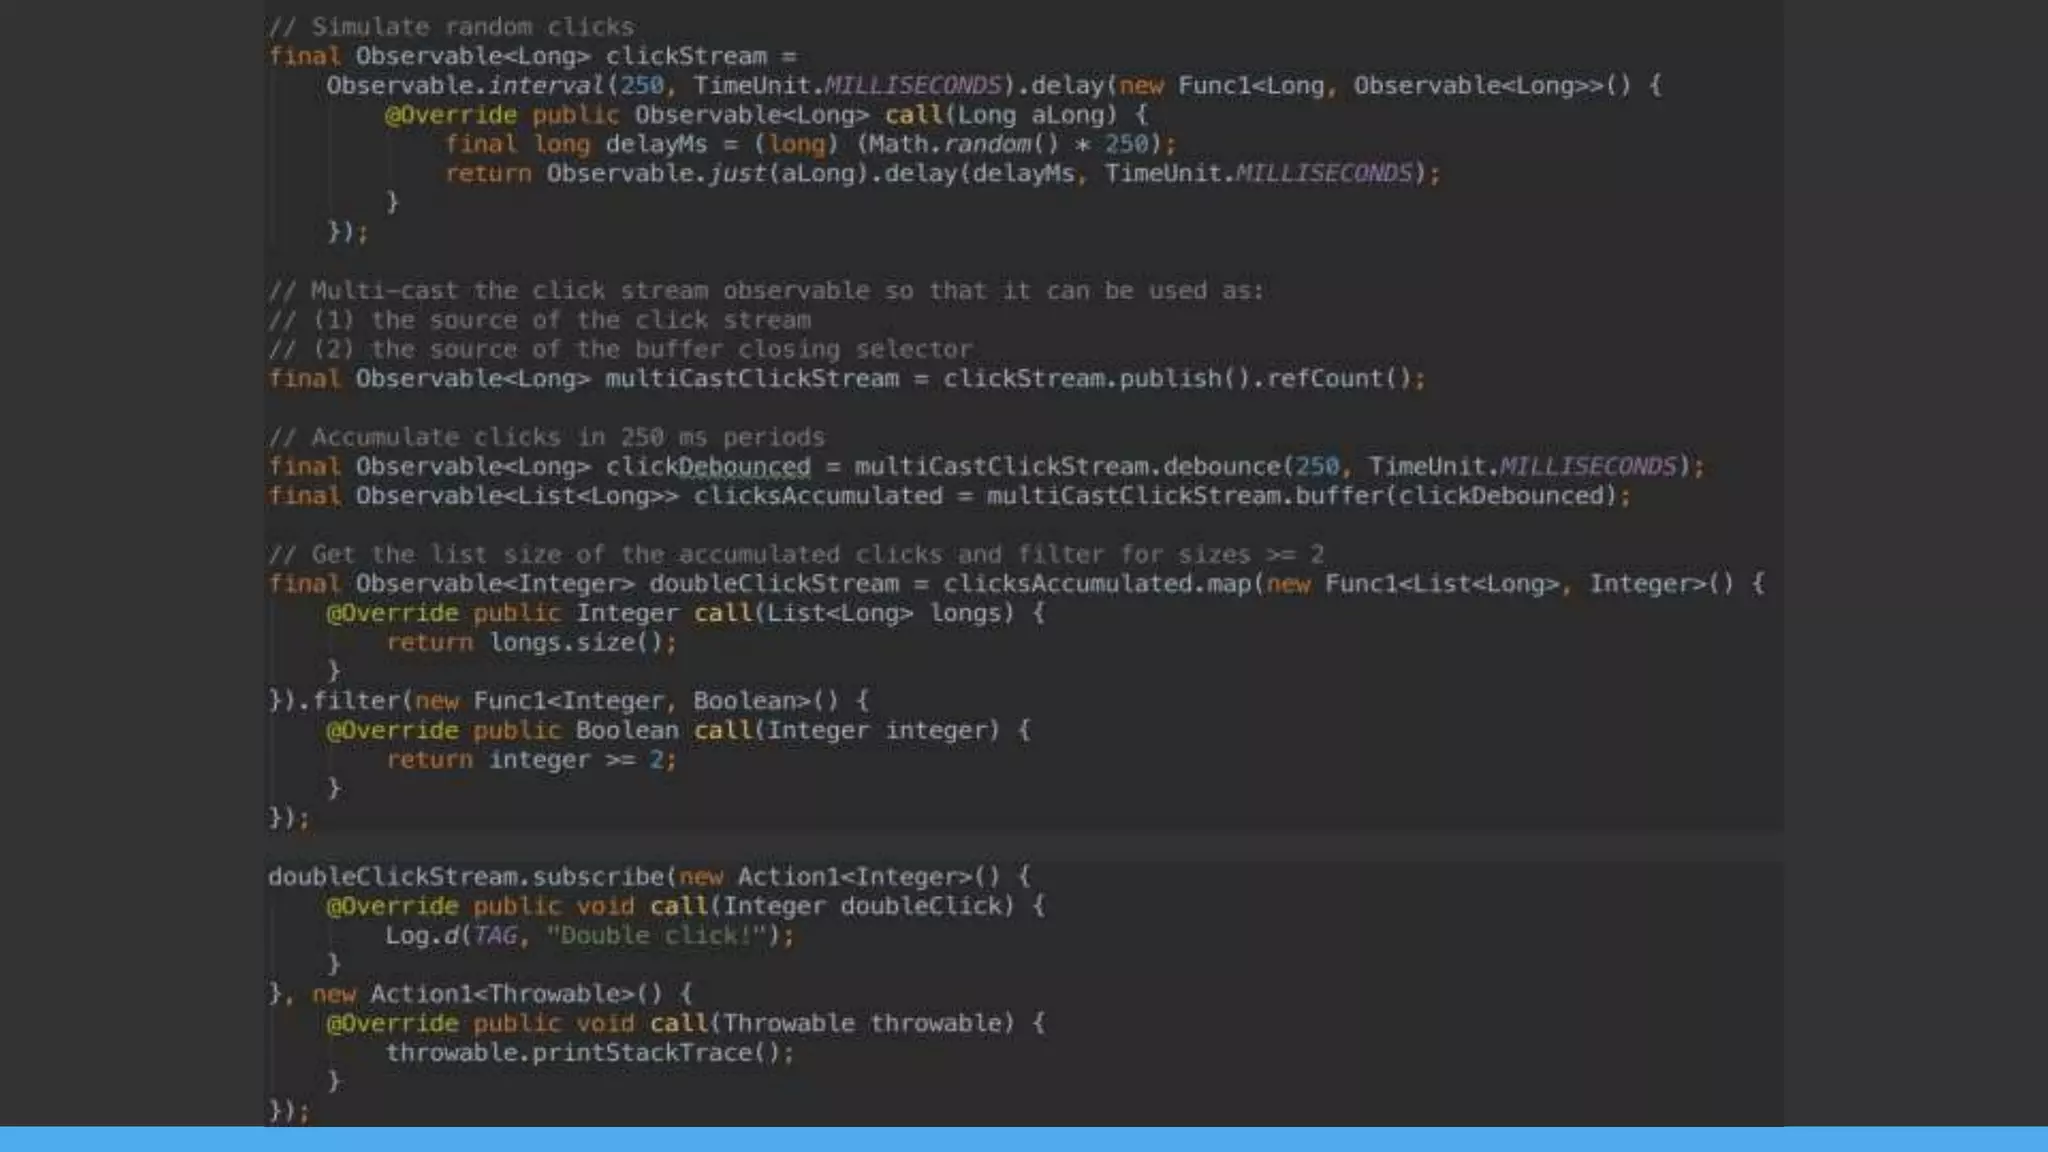The width and height of the screenshot is (2048, 1152).
Task: Click the Math.random() call
Action: pyautogui.click(x=962, y=144)
